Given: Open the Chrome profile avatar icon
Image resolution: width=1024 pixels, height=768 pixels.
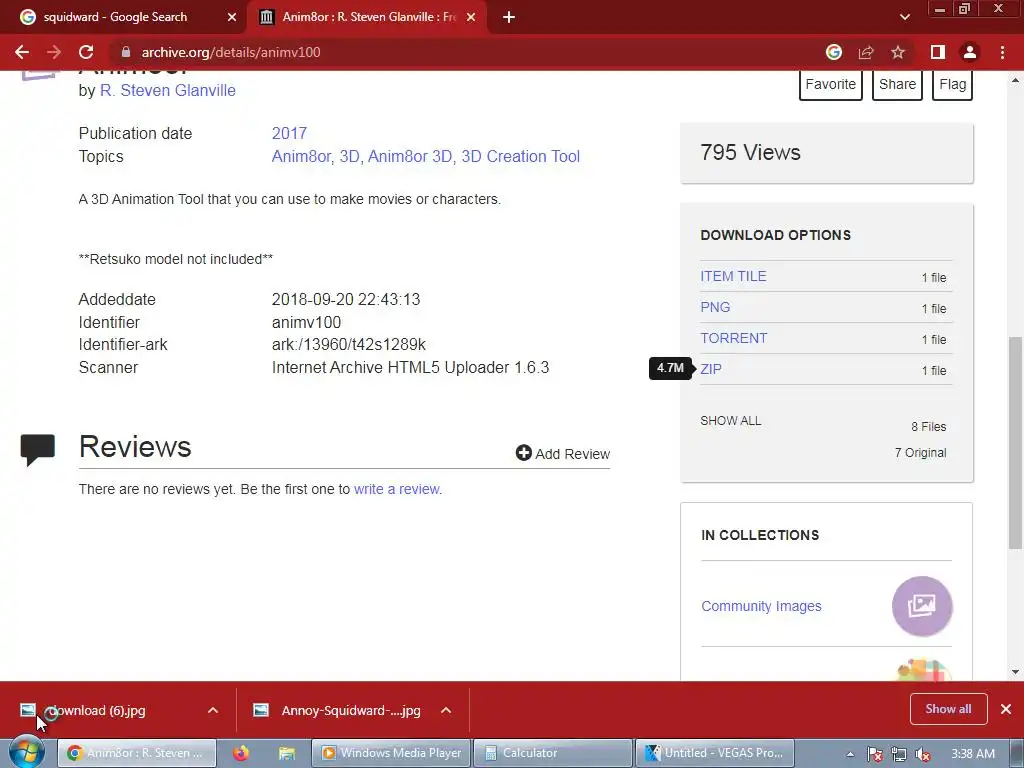Looking at the screenshot, I should point(970,52).
